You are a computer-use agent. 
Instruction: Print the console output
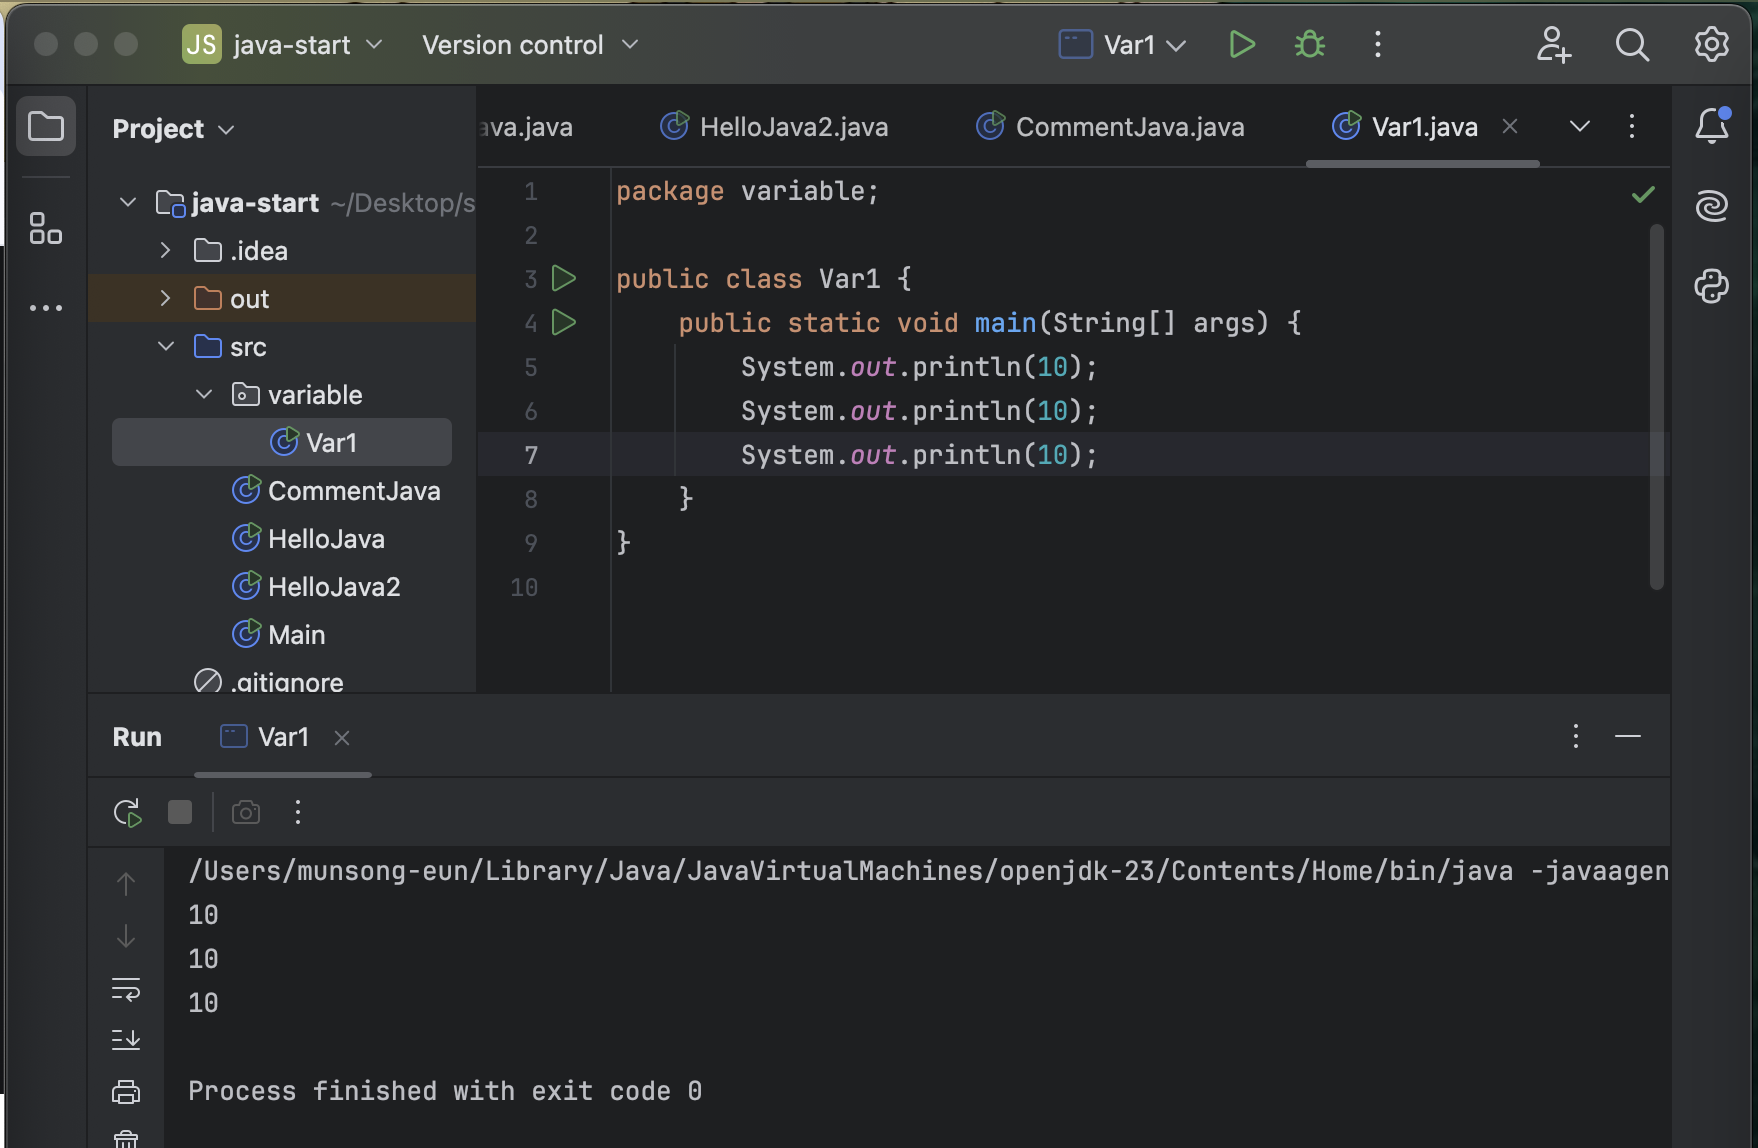[x=126, y=1091]
